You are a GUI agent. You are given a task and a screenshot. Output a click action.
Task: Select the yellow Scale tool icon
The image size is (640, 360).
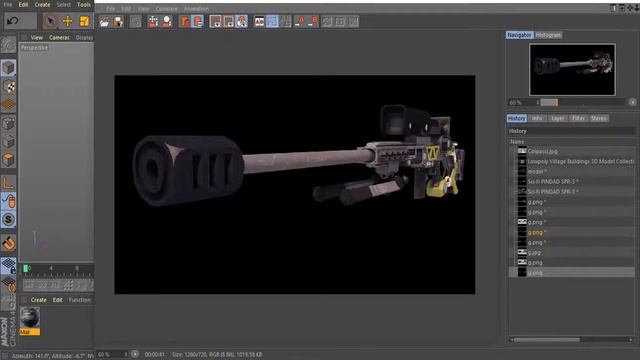coord(84,21)
